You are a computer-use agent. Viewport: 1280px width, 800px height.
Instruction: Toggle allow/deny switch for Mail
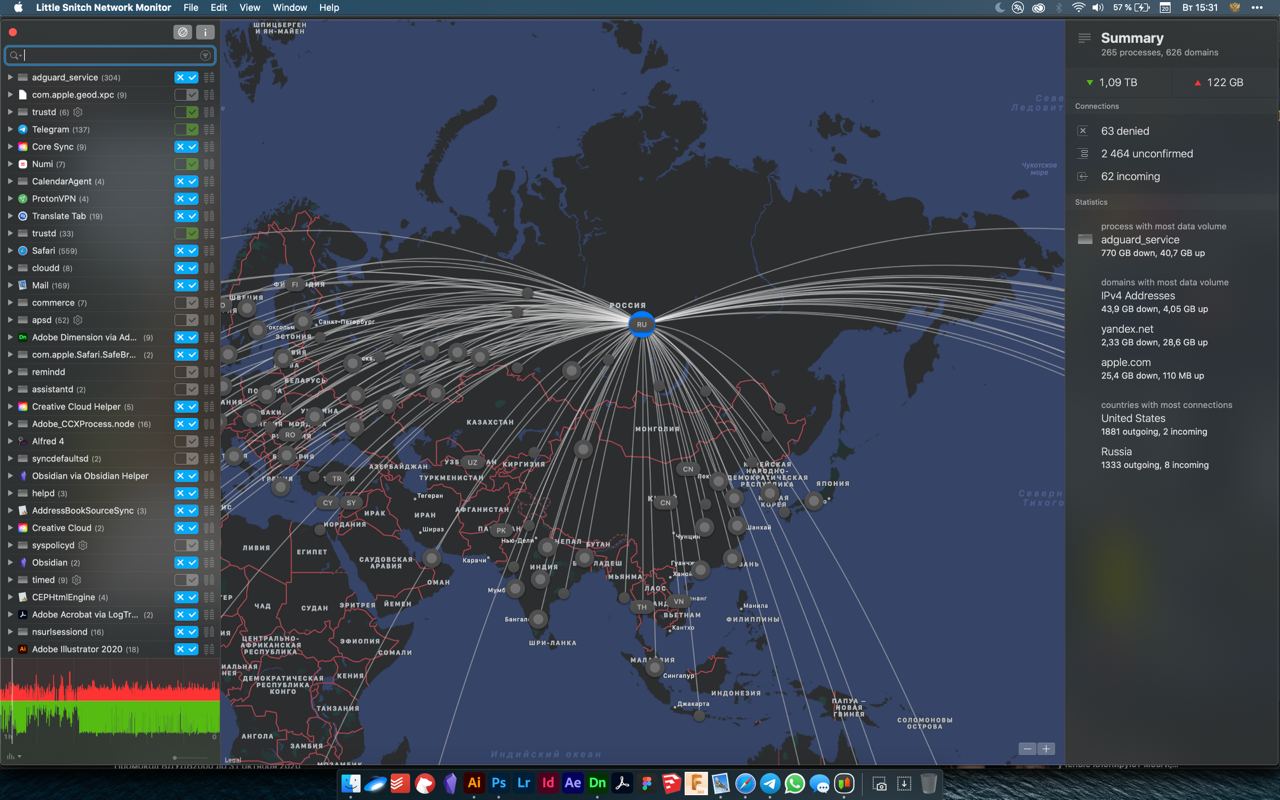point(186,285)
